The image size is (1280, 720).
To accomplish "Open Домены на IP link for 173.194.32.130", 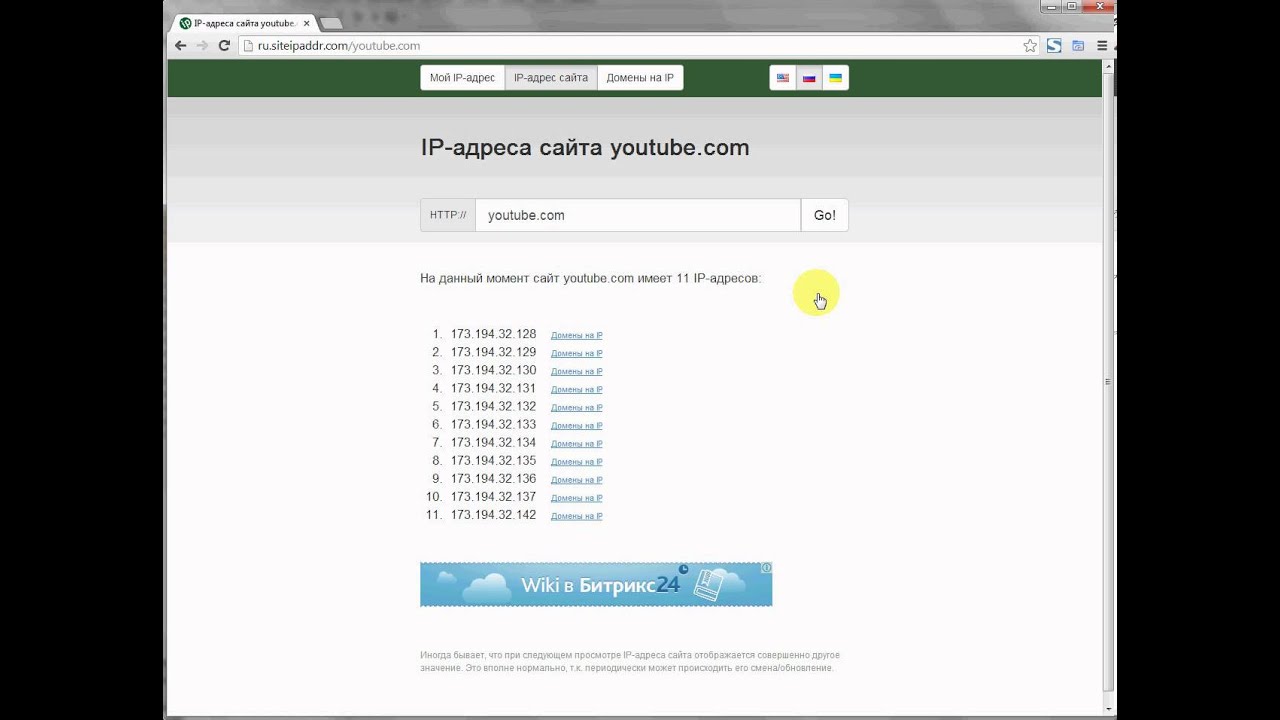I will (577, 372).
